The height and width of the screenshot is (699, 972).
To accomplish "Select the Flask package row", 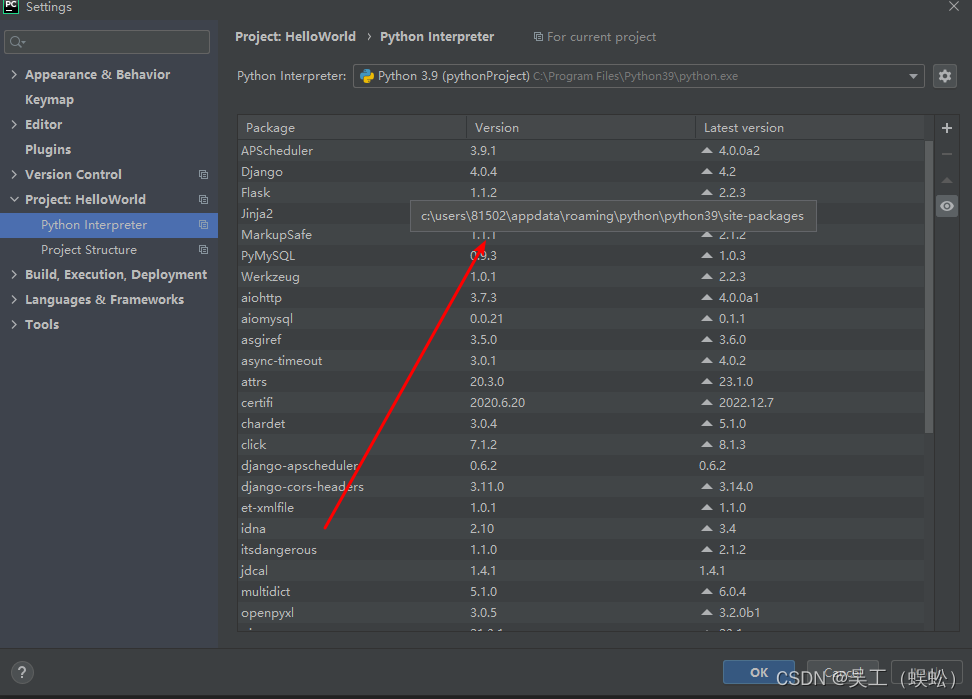I will point(581,193).
